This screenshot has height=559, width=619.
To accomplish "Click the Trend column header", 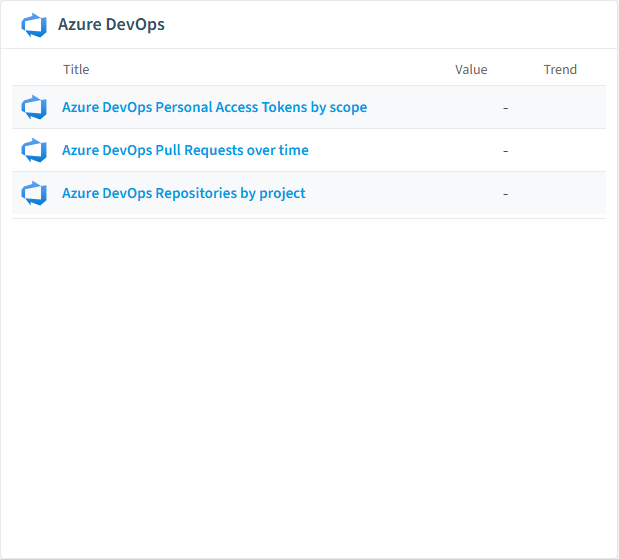I will (560, 69).
